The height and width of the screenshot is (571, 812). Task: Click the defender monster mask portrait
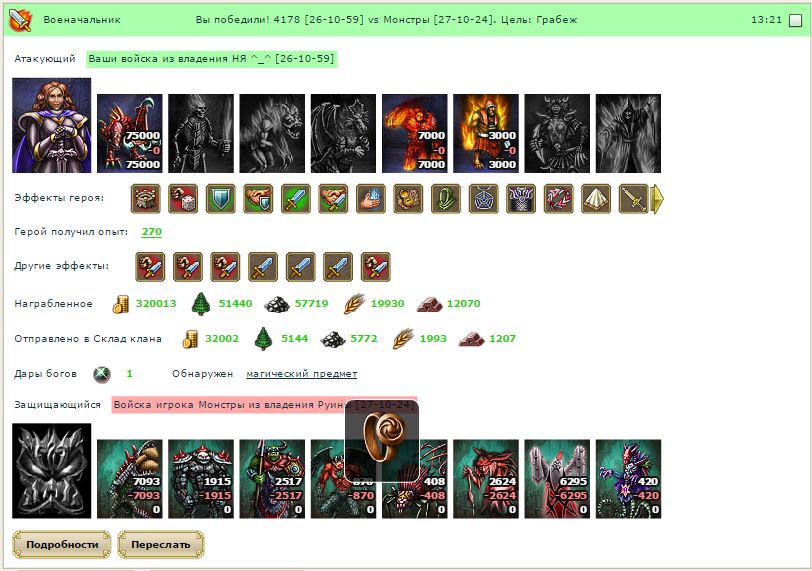click(52, 471)
